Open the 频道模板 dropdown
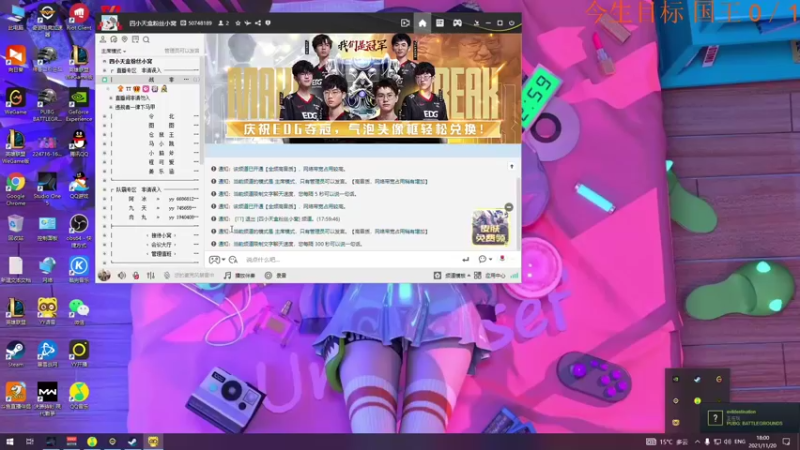 tap(452, 276)
